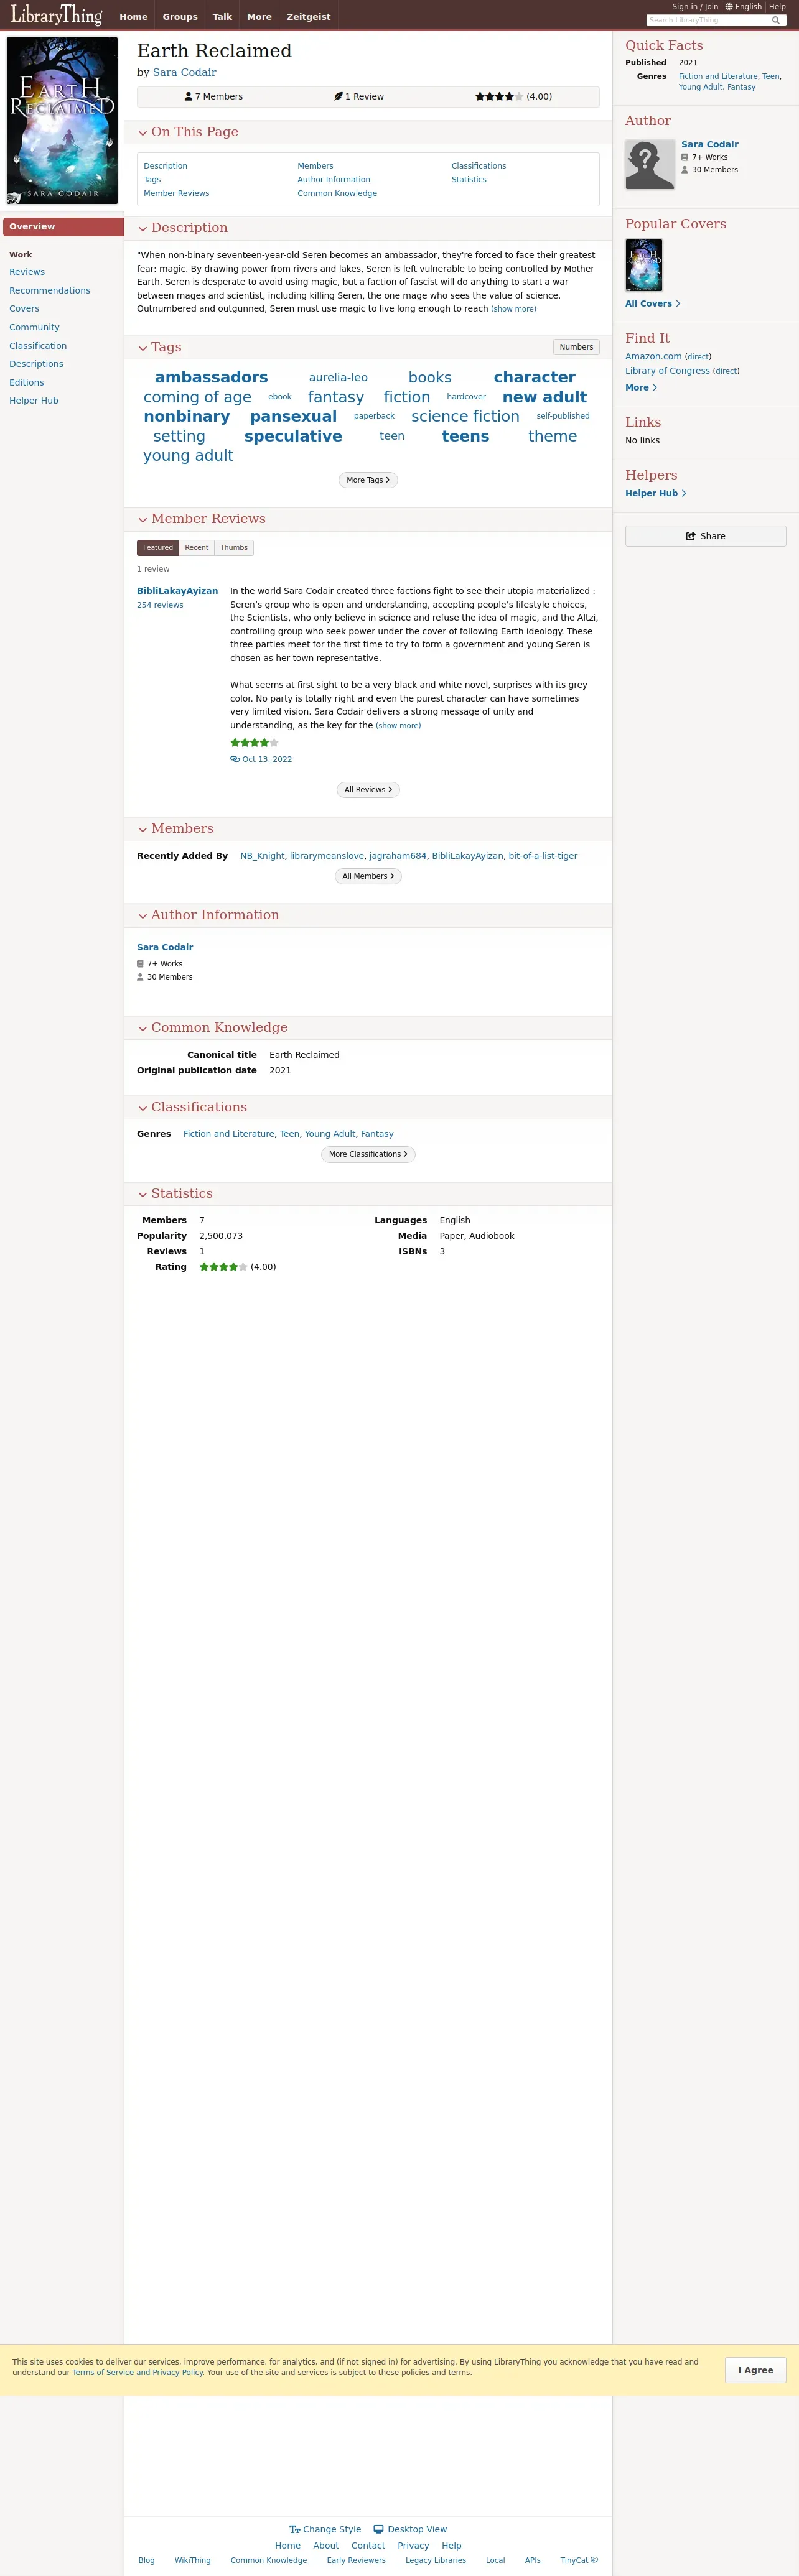Select the Thumbs reviews tab
The image size is (799, 2576).
234,548
